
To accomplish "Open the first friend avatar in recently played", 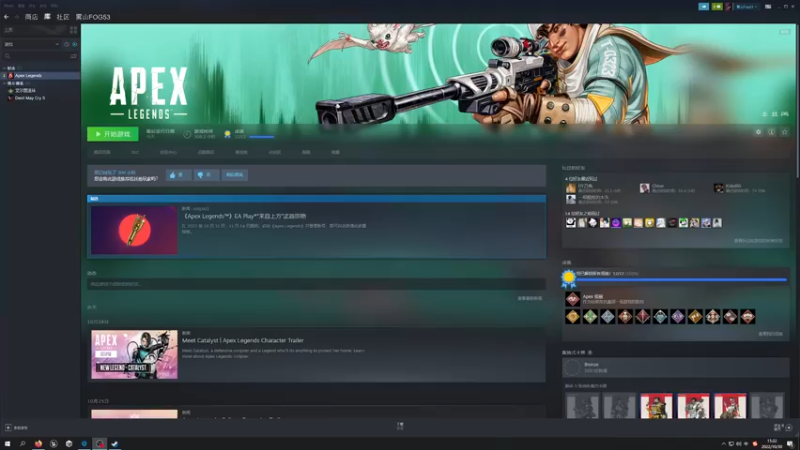I will tap(570, 188).
